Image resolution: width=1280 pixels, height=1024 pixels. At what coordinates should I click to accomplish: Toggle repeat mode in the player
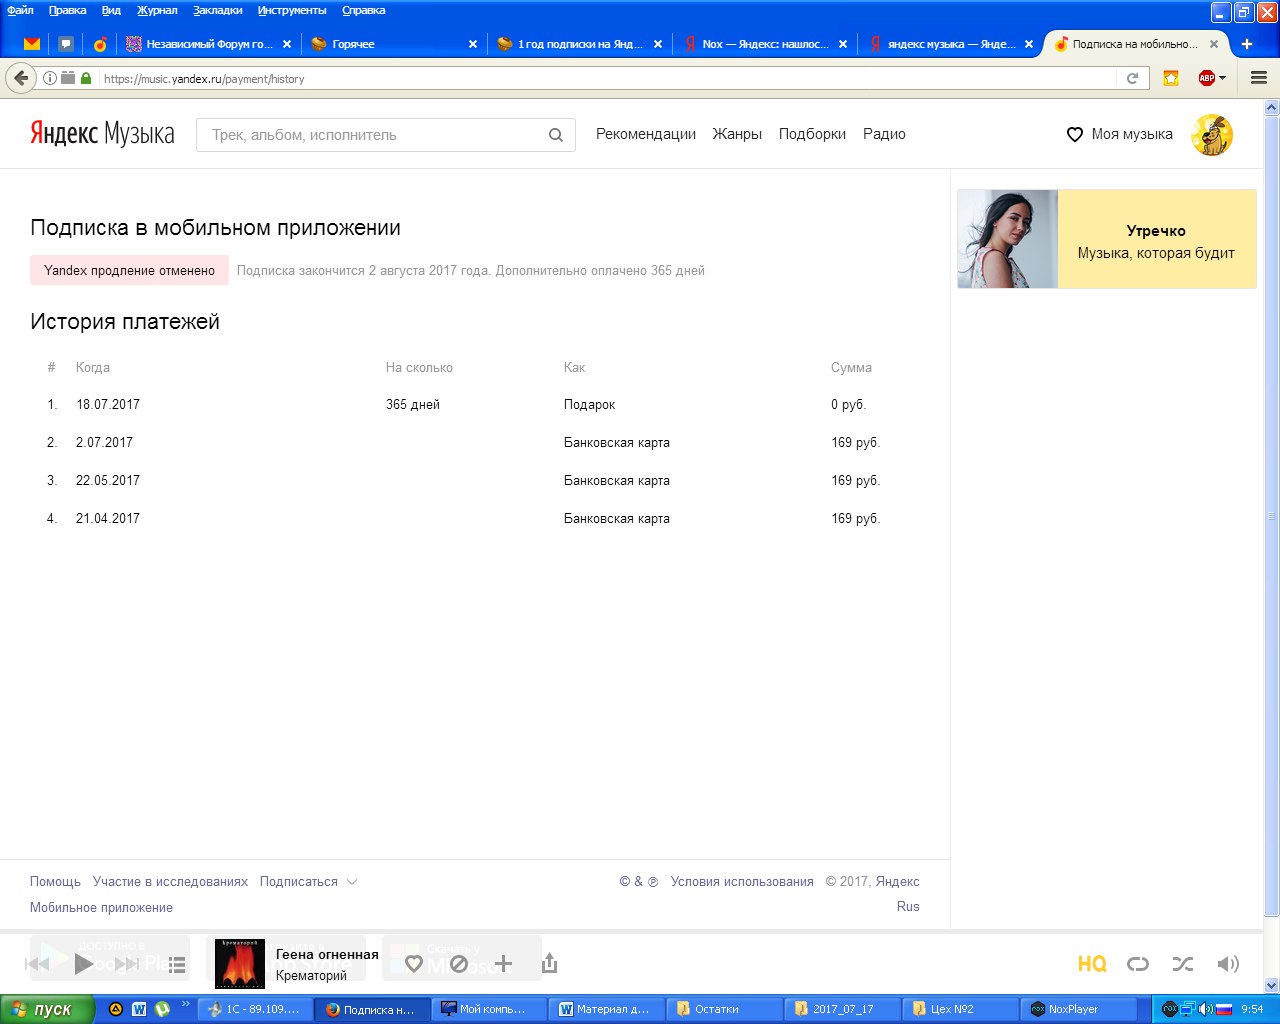pos(1138,964)
